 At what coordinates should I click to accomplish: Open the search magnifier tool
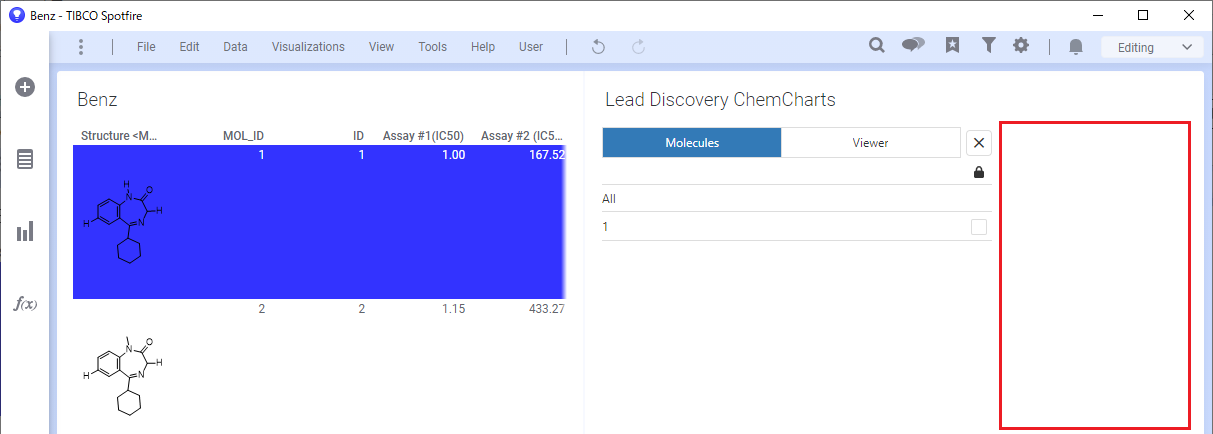(877, 46)
